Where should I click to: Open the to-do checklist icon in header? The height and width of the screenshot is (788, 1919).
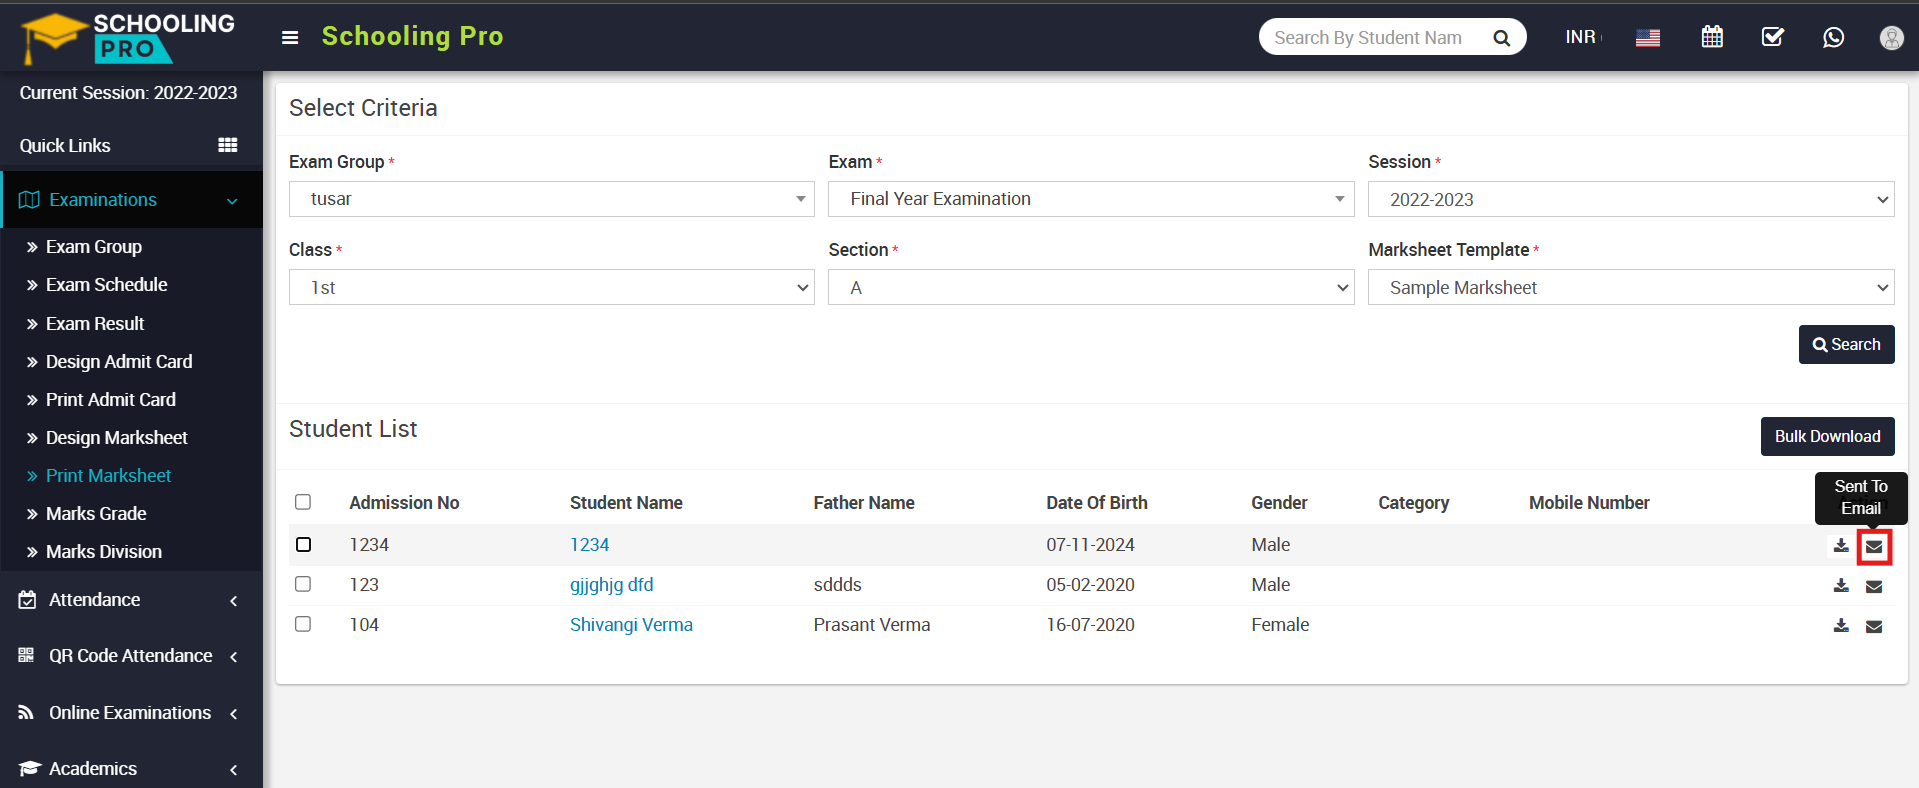coord(1773,37)
